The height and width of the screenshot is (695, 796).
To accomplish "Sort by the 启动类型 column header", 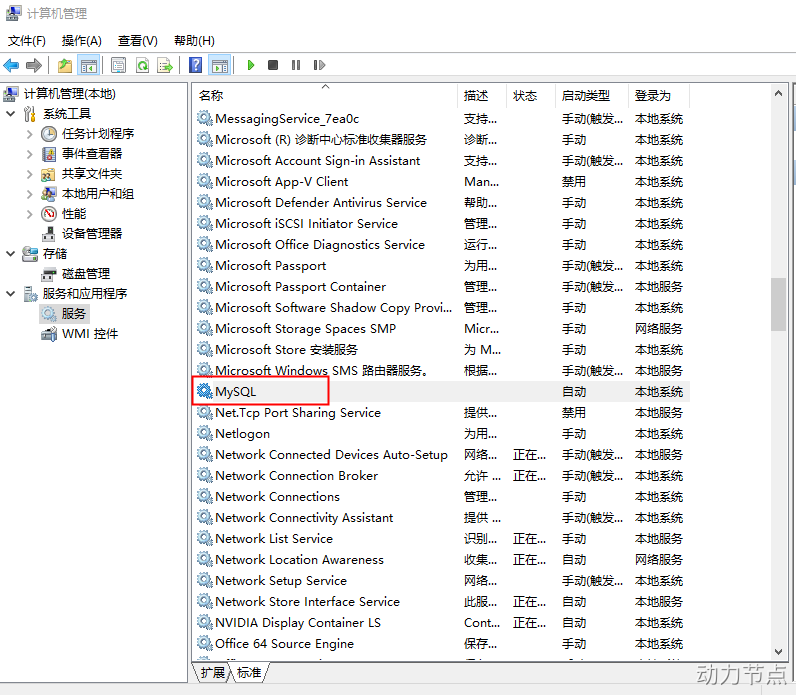I will tap(591, 95).
